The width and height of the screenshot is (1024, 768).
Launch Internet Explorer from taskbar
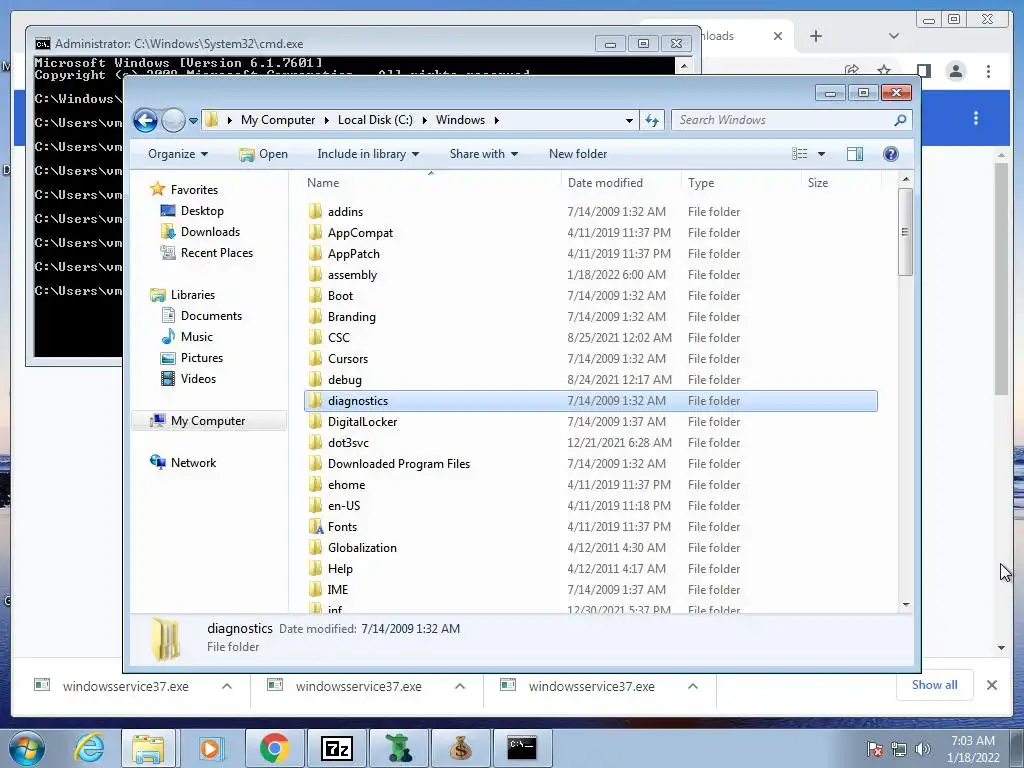(89, 748)
